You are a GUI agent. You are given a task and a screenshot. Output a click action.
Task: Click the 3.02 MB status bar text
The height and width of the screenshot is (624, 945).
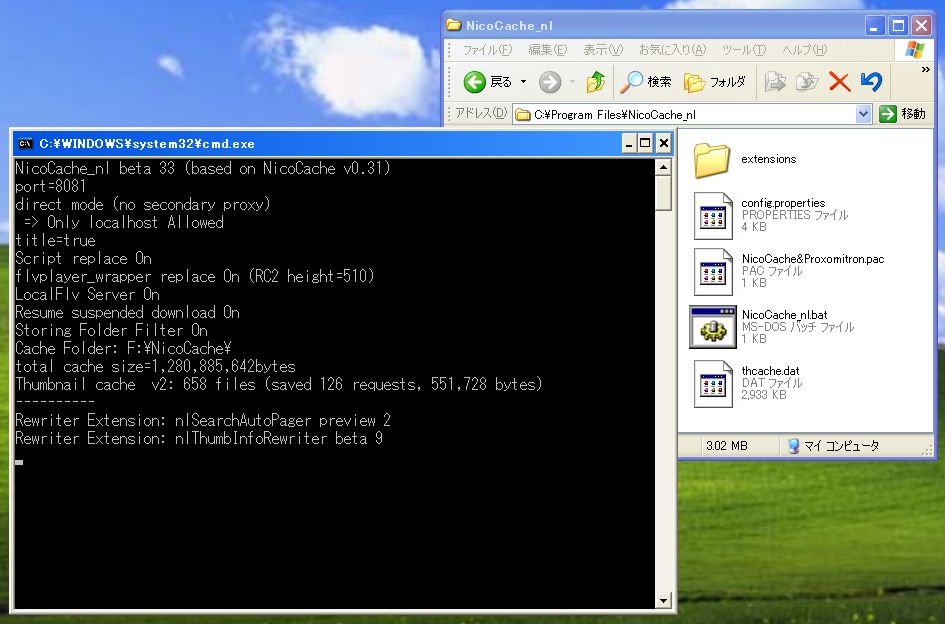click(x=726, y=446)
